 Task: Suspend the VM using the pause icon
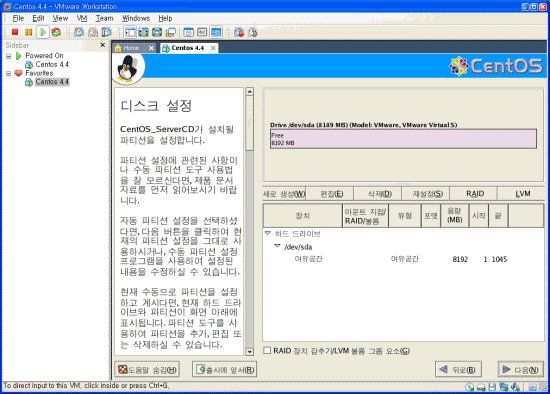(28, 32)
